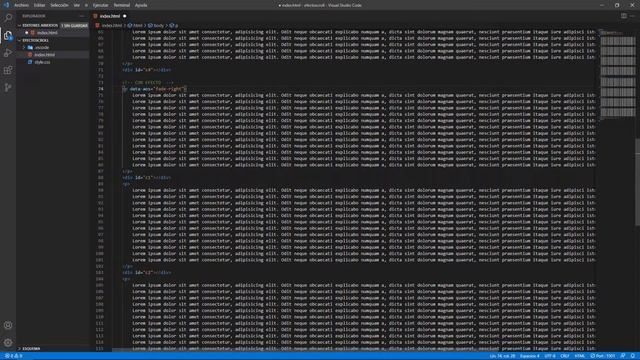Open the notifications bell in status bar
The height and width of the screenshot is (360, 640).
point(633,356)
